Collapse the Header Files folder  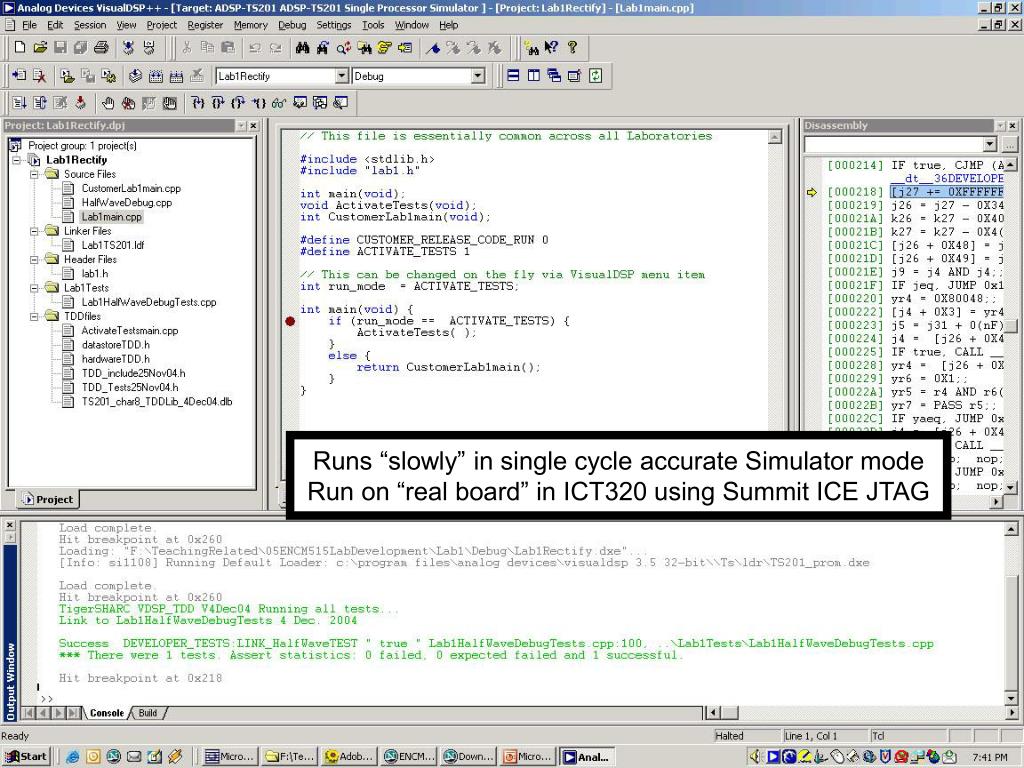tap(35, 259)
